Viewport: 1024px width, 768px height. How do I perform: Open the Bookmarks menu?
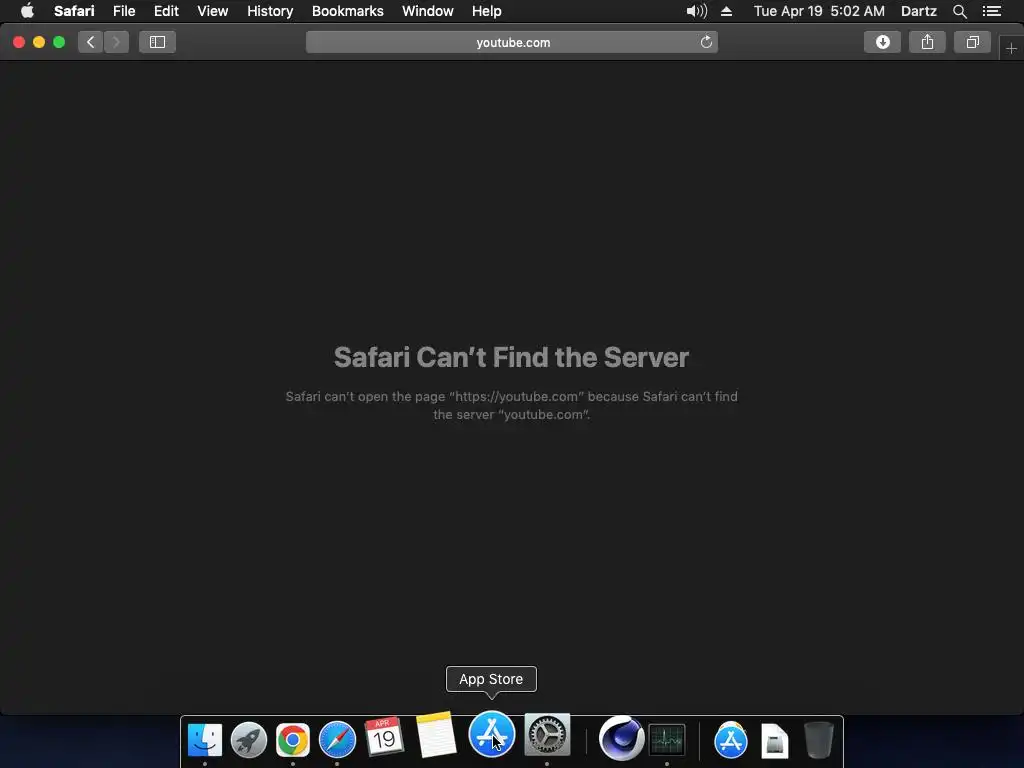coord(347,11)
